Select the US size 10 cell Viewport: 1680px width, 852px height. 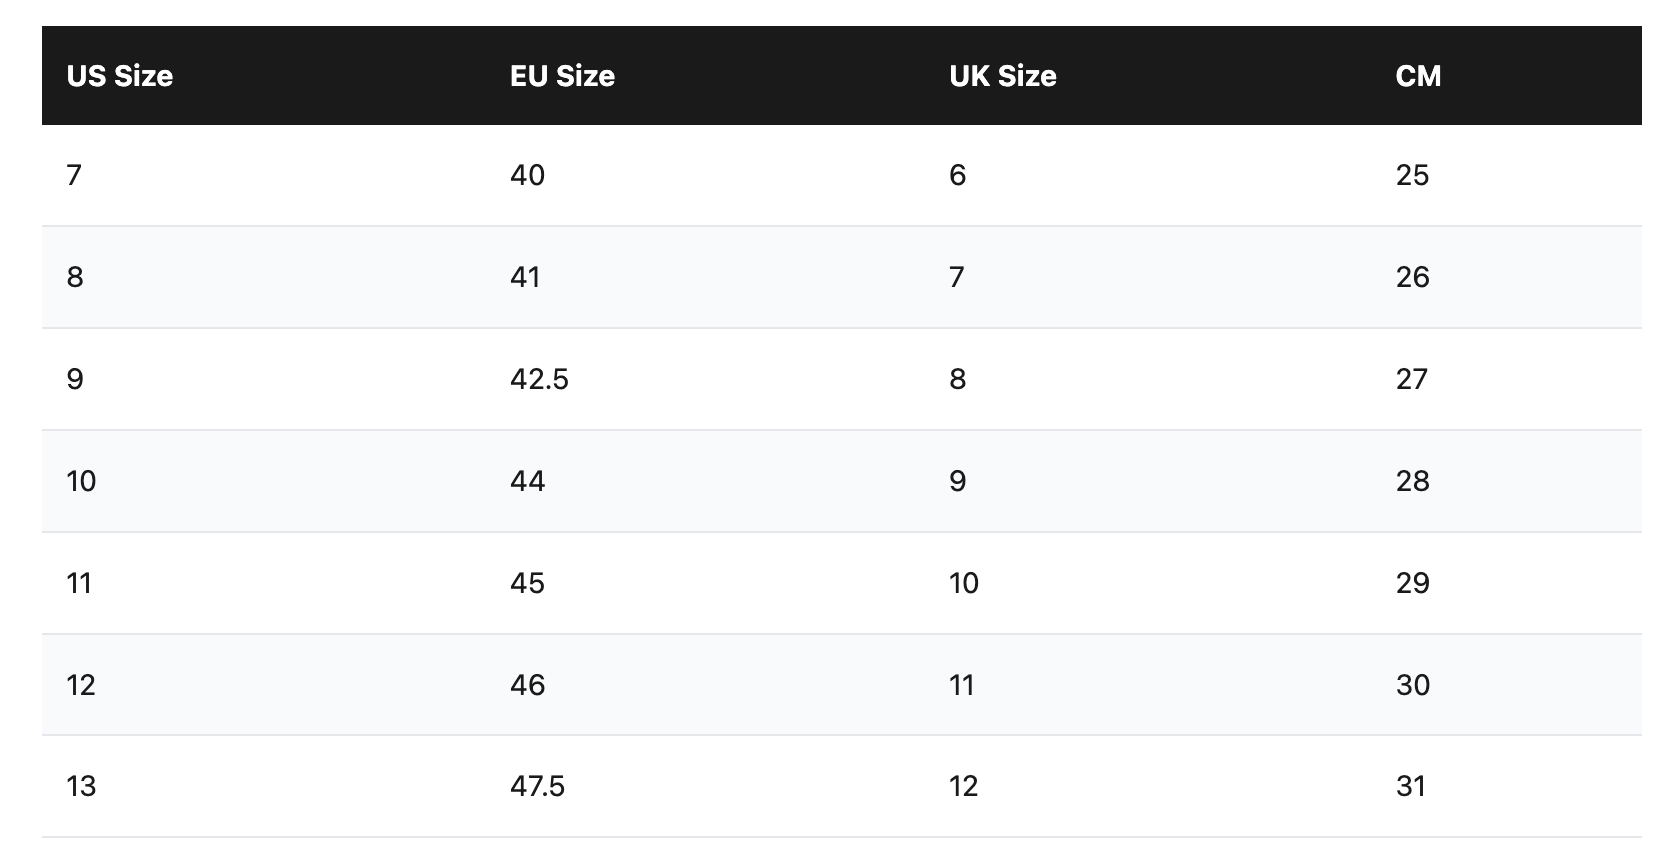point(81,481)
